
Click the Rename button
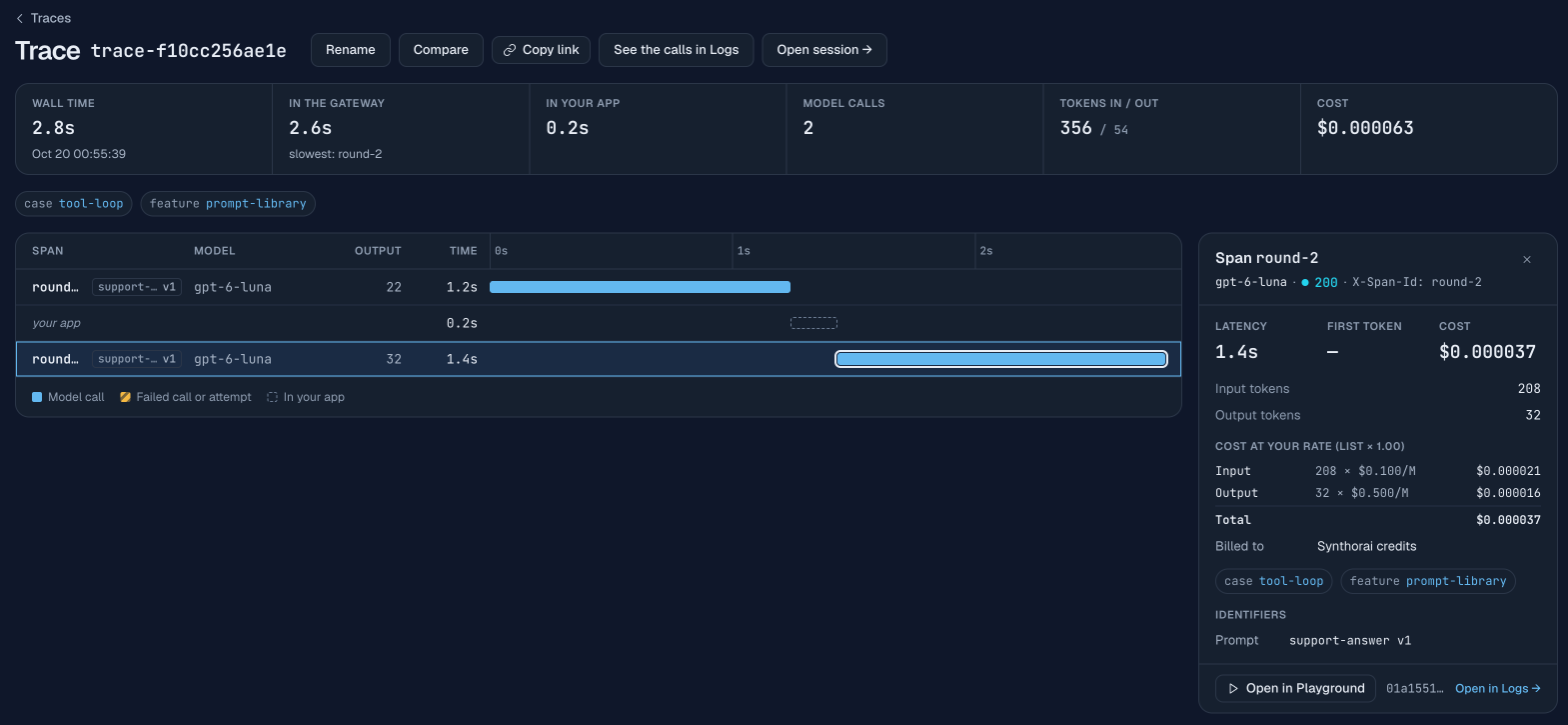(350, 50)
